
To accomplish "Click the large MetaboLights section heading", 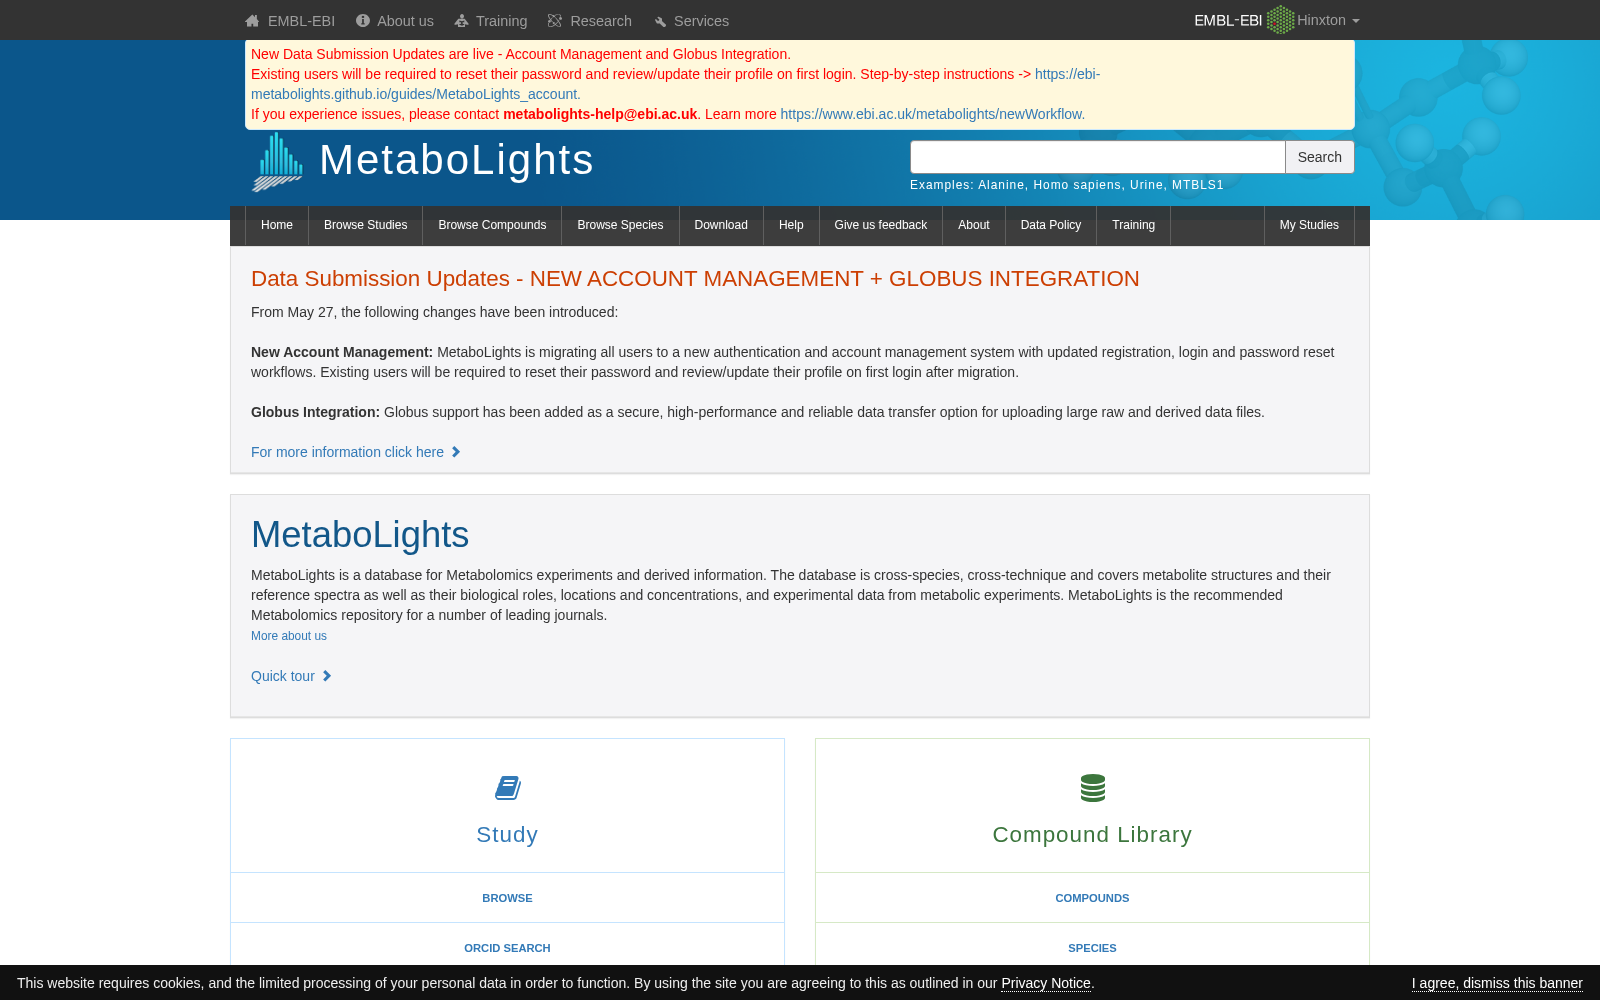I will [x=360, y=535].
